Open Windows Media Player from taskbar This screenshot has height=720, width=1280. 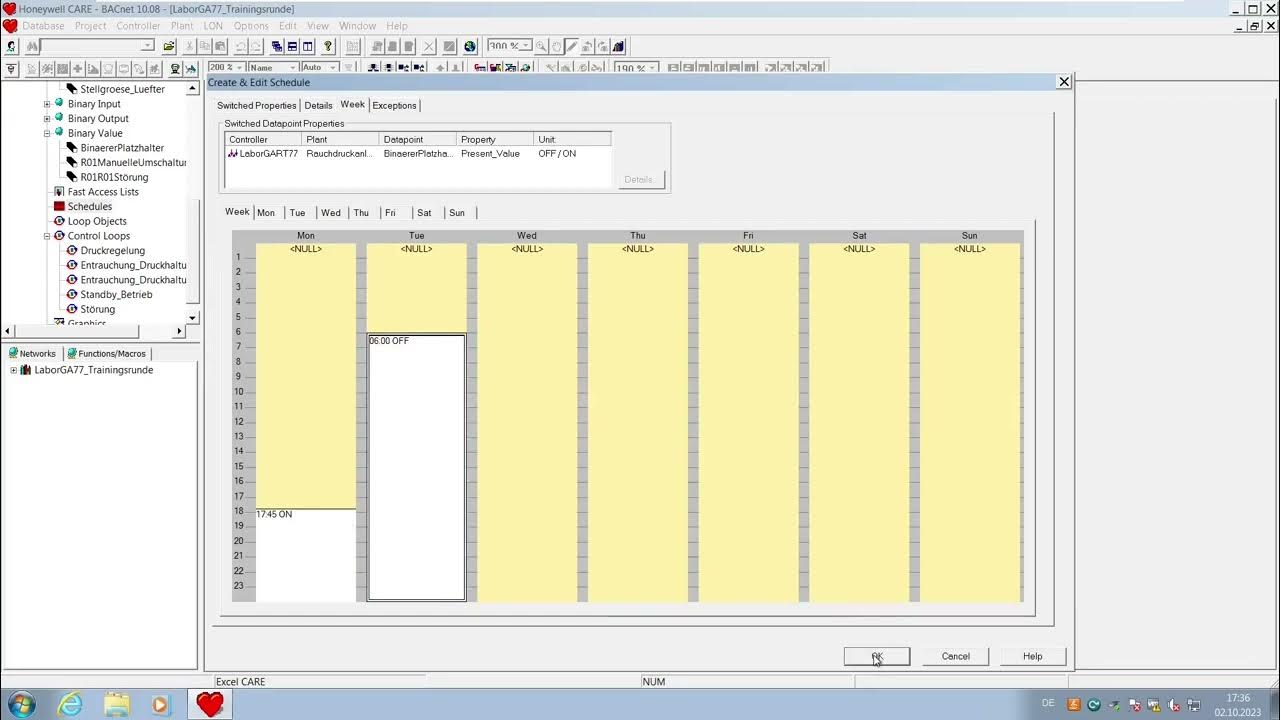tap(161, 704)
